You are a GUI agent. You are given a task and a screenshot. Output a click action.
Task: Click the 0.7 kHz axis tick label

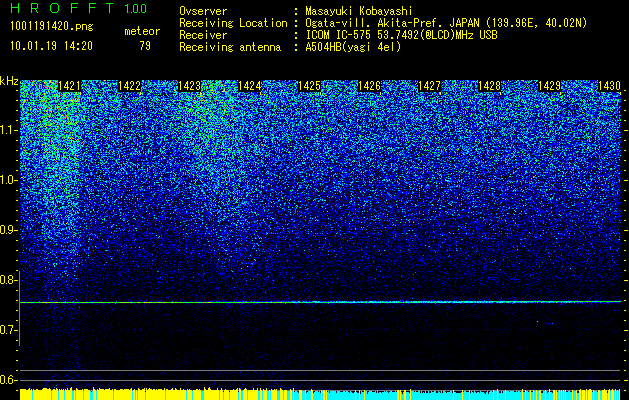point(8,330)
